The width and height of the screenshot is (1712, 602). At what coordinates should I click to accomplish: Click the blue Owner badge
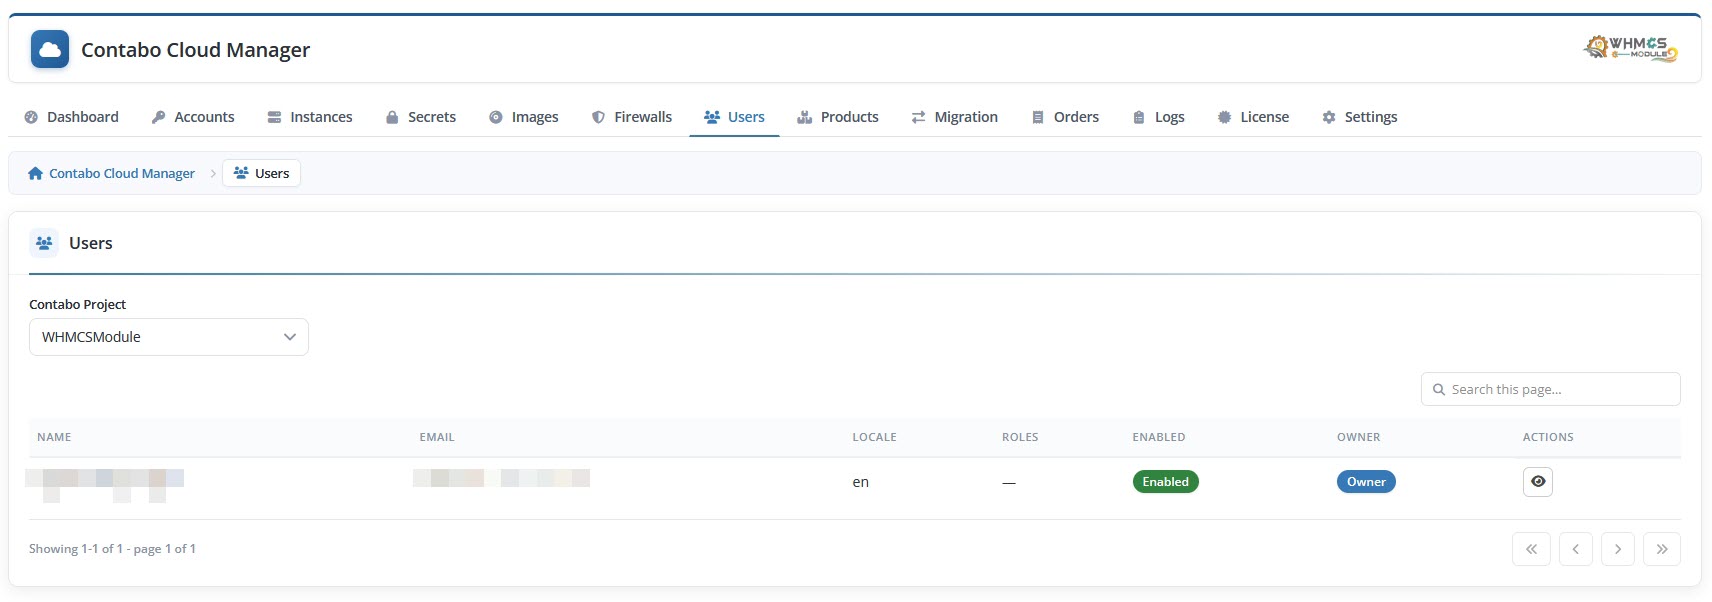tap(1366, 482)
